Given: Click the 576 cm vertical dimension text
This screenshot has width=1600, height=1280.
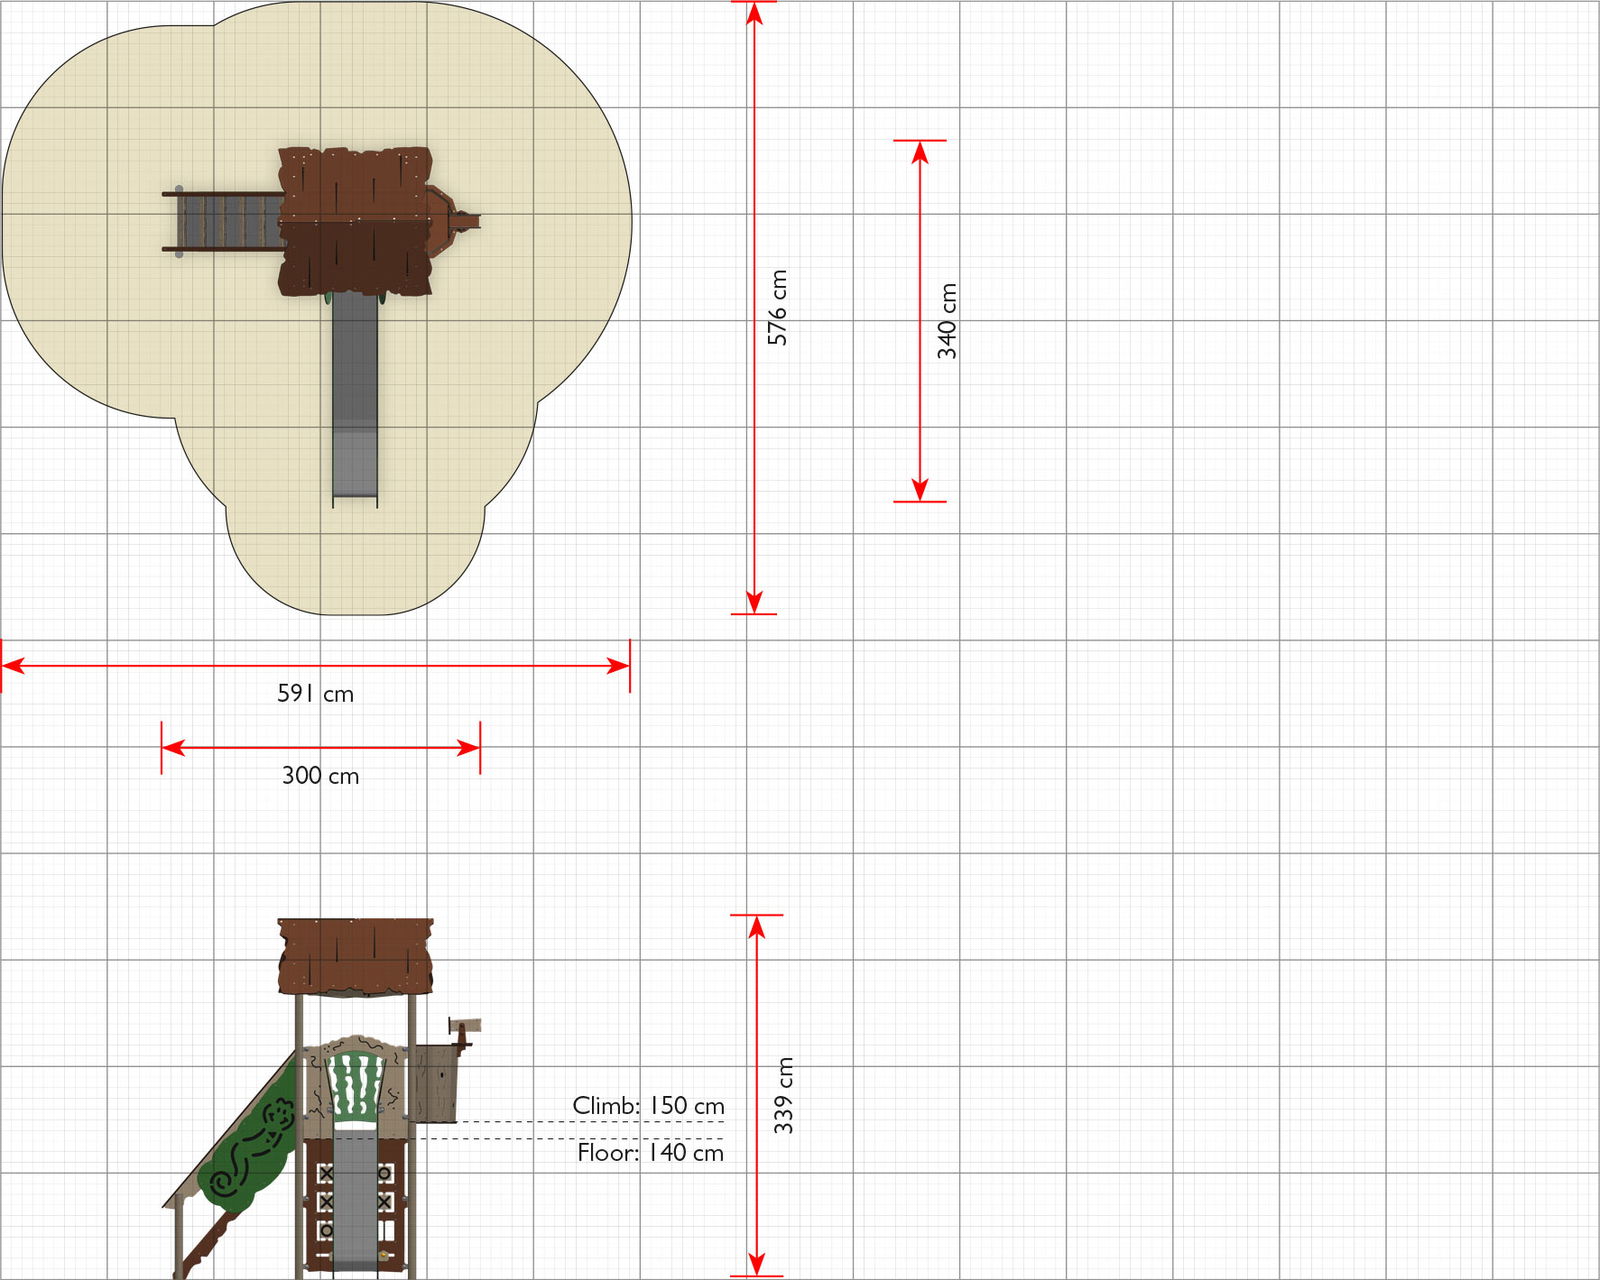Looking at the screenshot, I should [777, 307].
